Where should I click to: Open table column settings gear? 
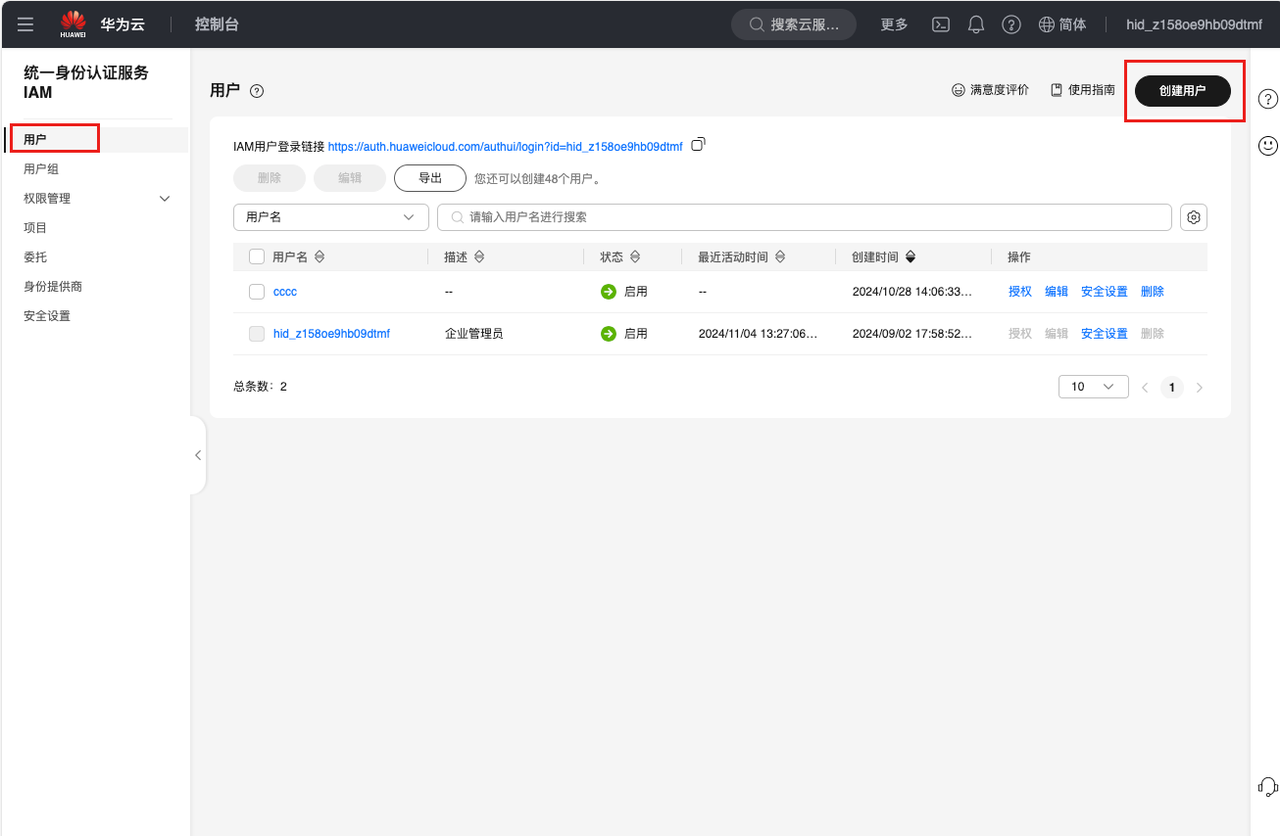[x=1193, y=217]
